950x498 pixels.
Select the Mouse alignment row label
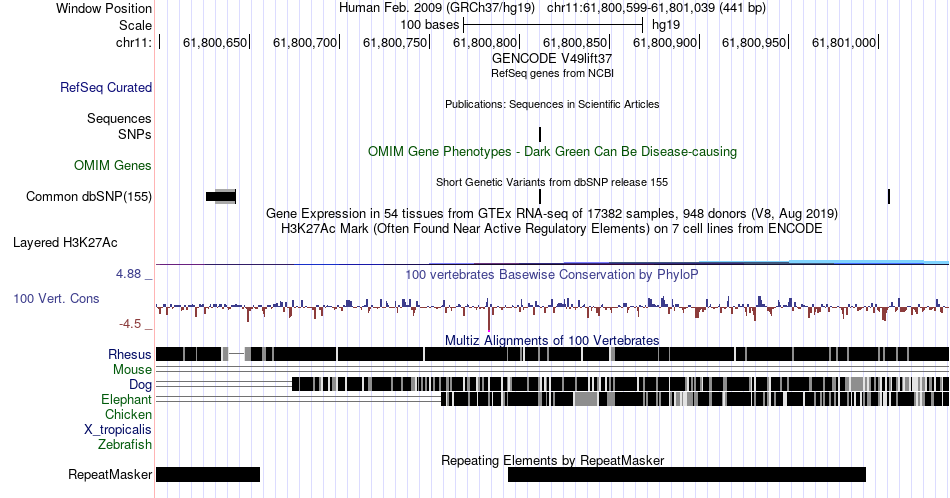(x=132, y=369)
